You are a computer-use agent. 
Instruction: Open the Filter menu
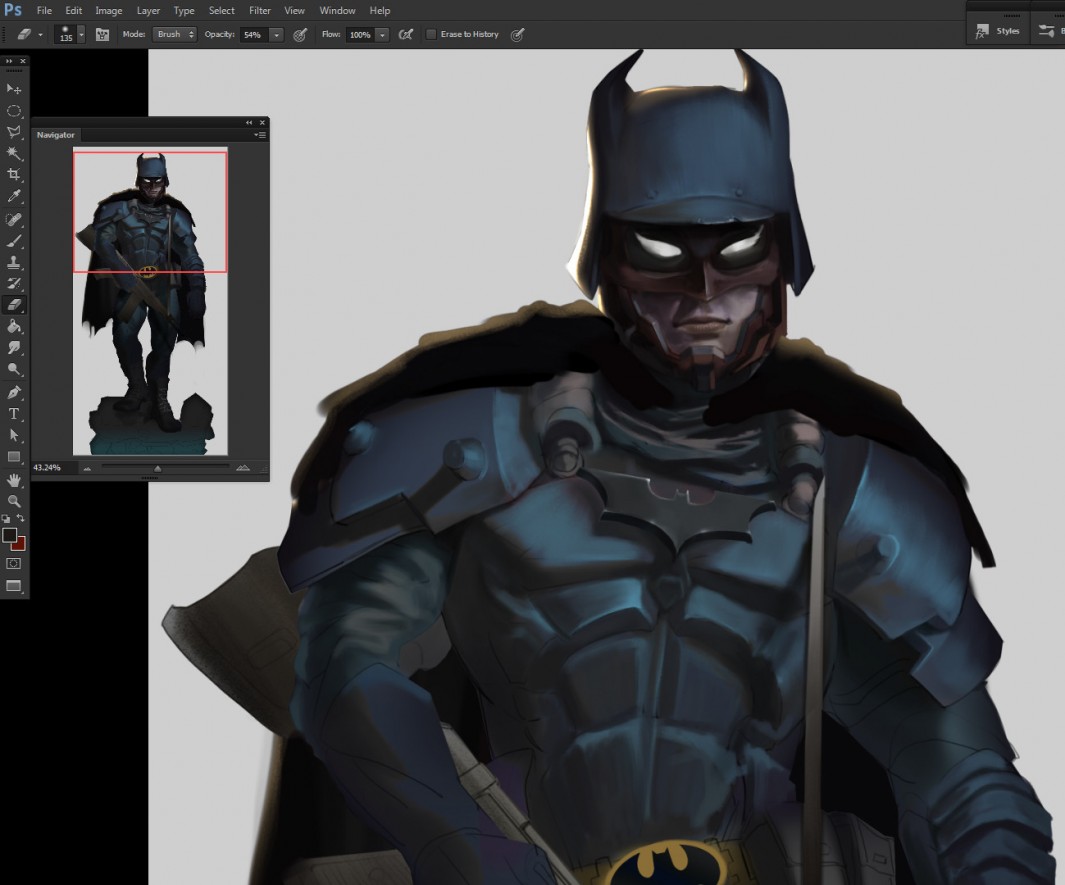pyautogui.click(x=259, y=10)
